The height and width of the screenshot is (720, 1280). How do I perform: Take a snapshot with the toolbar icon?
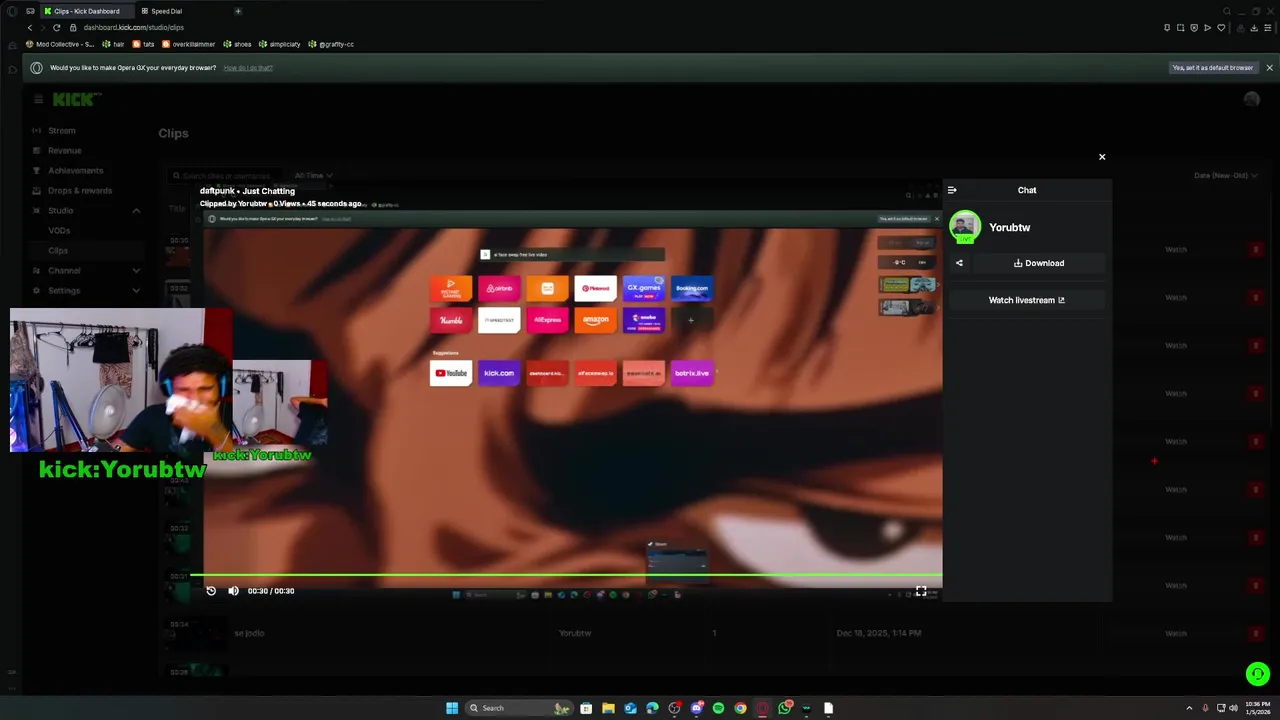tap(1181, 28)
